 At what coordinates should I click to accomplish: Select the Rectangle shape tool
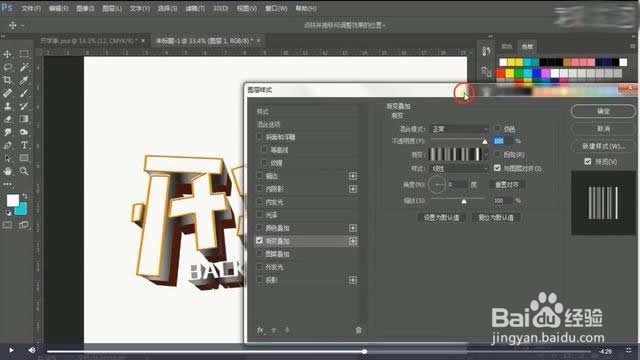click(x=24, y=158)
